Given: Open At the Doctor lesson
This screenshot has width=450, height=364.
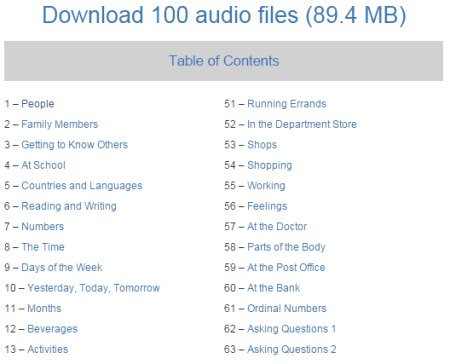Looking at the screenshot, I should [x=277, y=226].
